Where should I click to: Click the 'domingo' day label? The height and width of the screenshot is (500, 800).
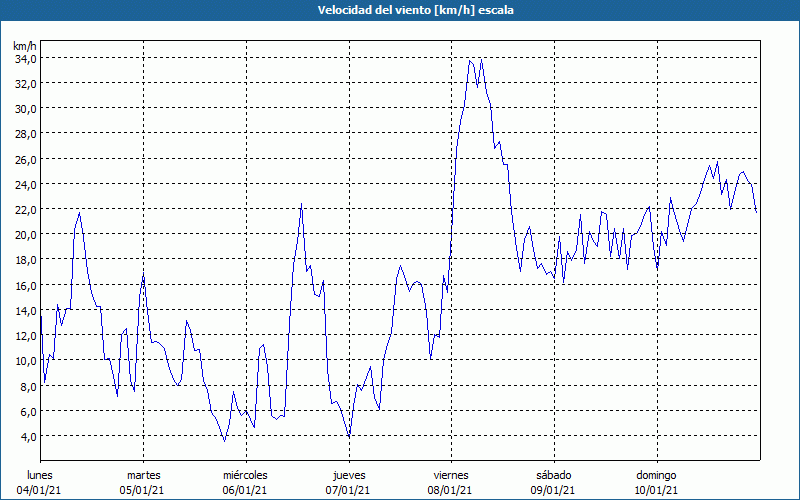[x=656, y=475]
